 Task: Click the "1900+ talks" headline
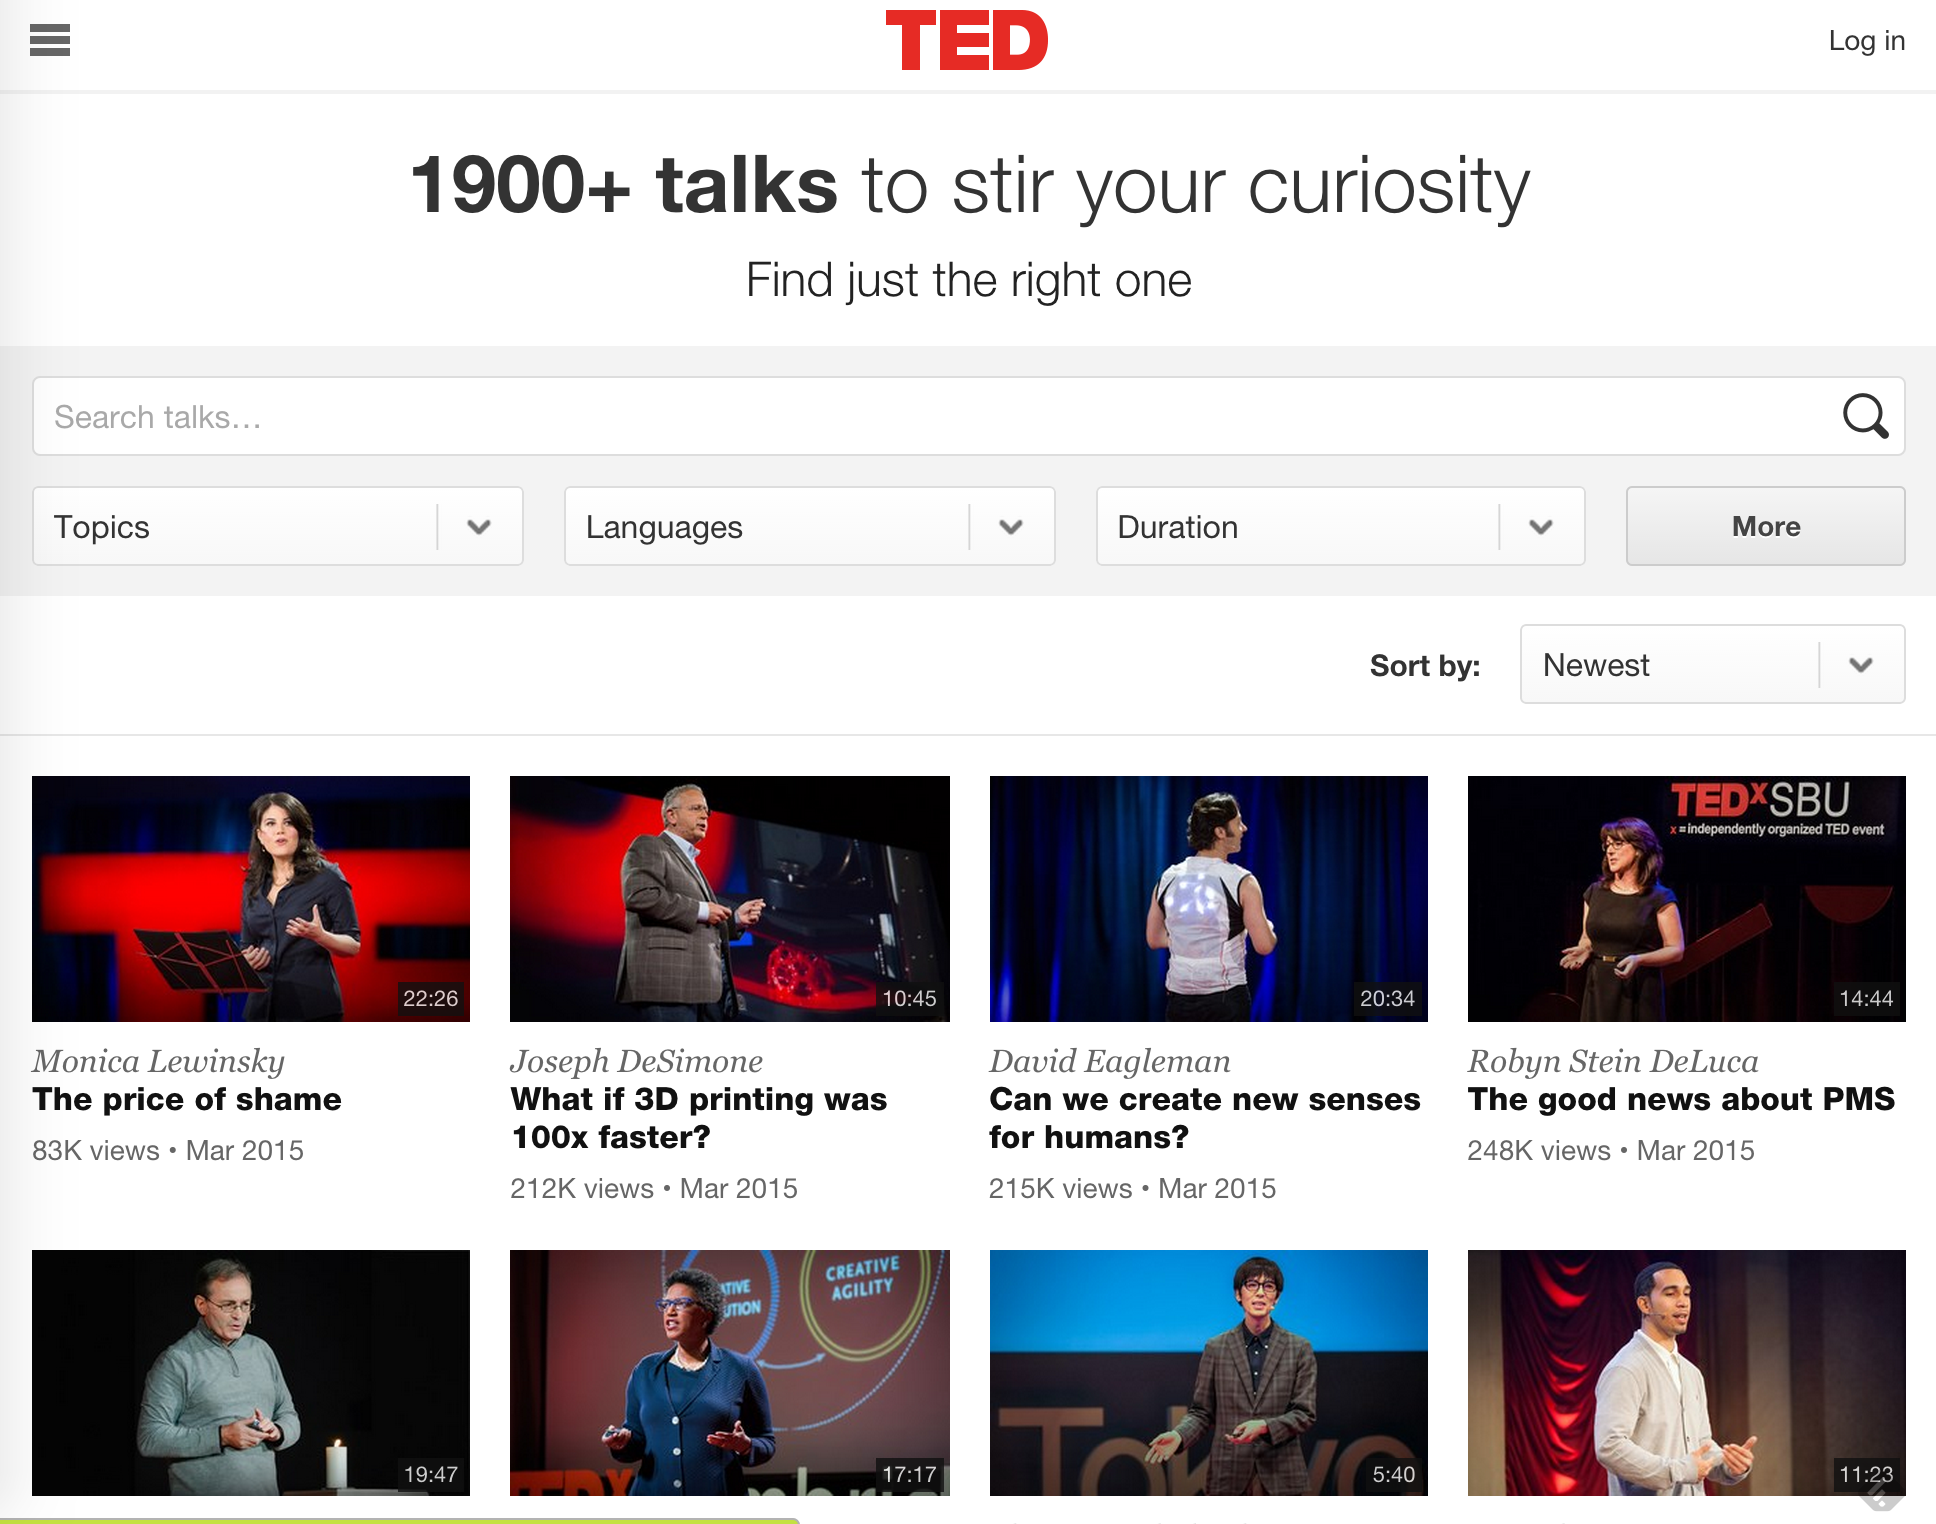tap(624, 185)
